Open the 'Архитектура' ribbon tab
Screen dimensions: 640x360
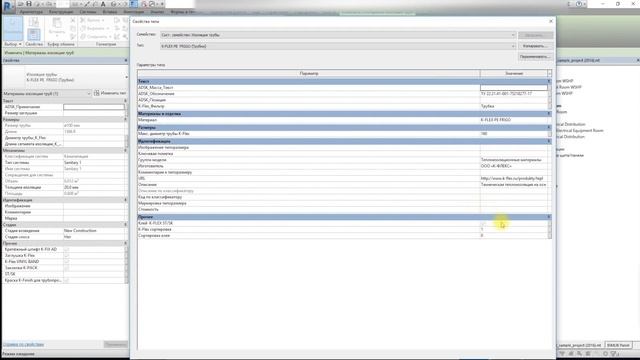(31, 12)
